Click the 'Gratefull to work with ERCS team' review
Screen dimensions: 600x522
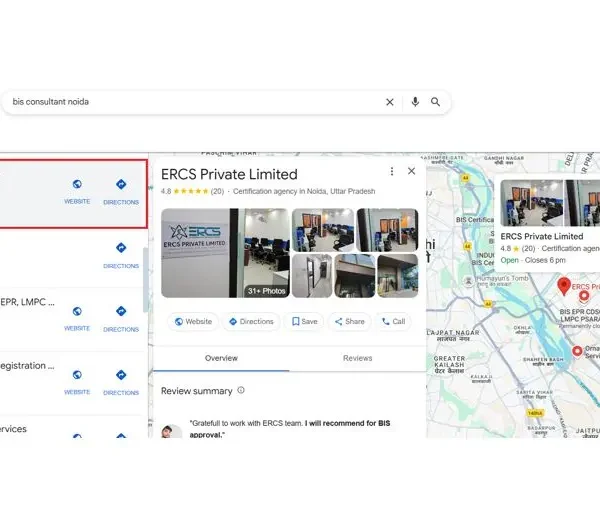pos(290,429)
